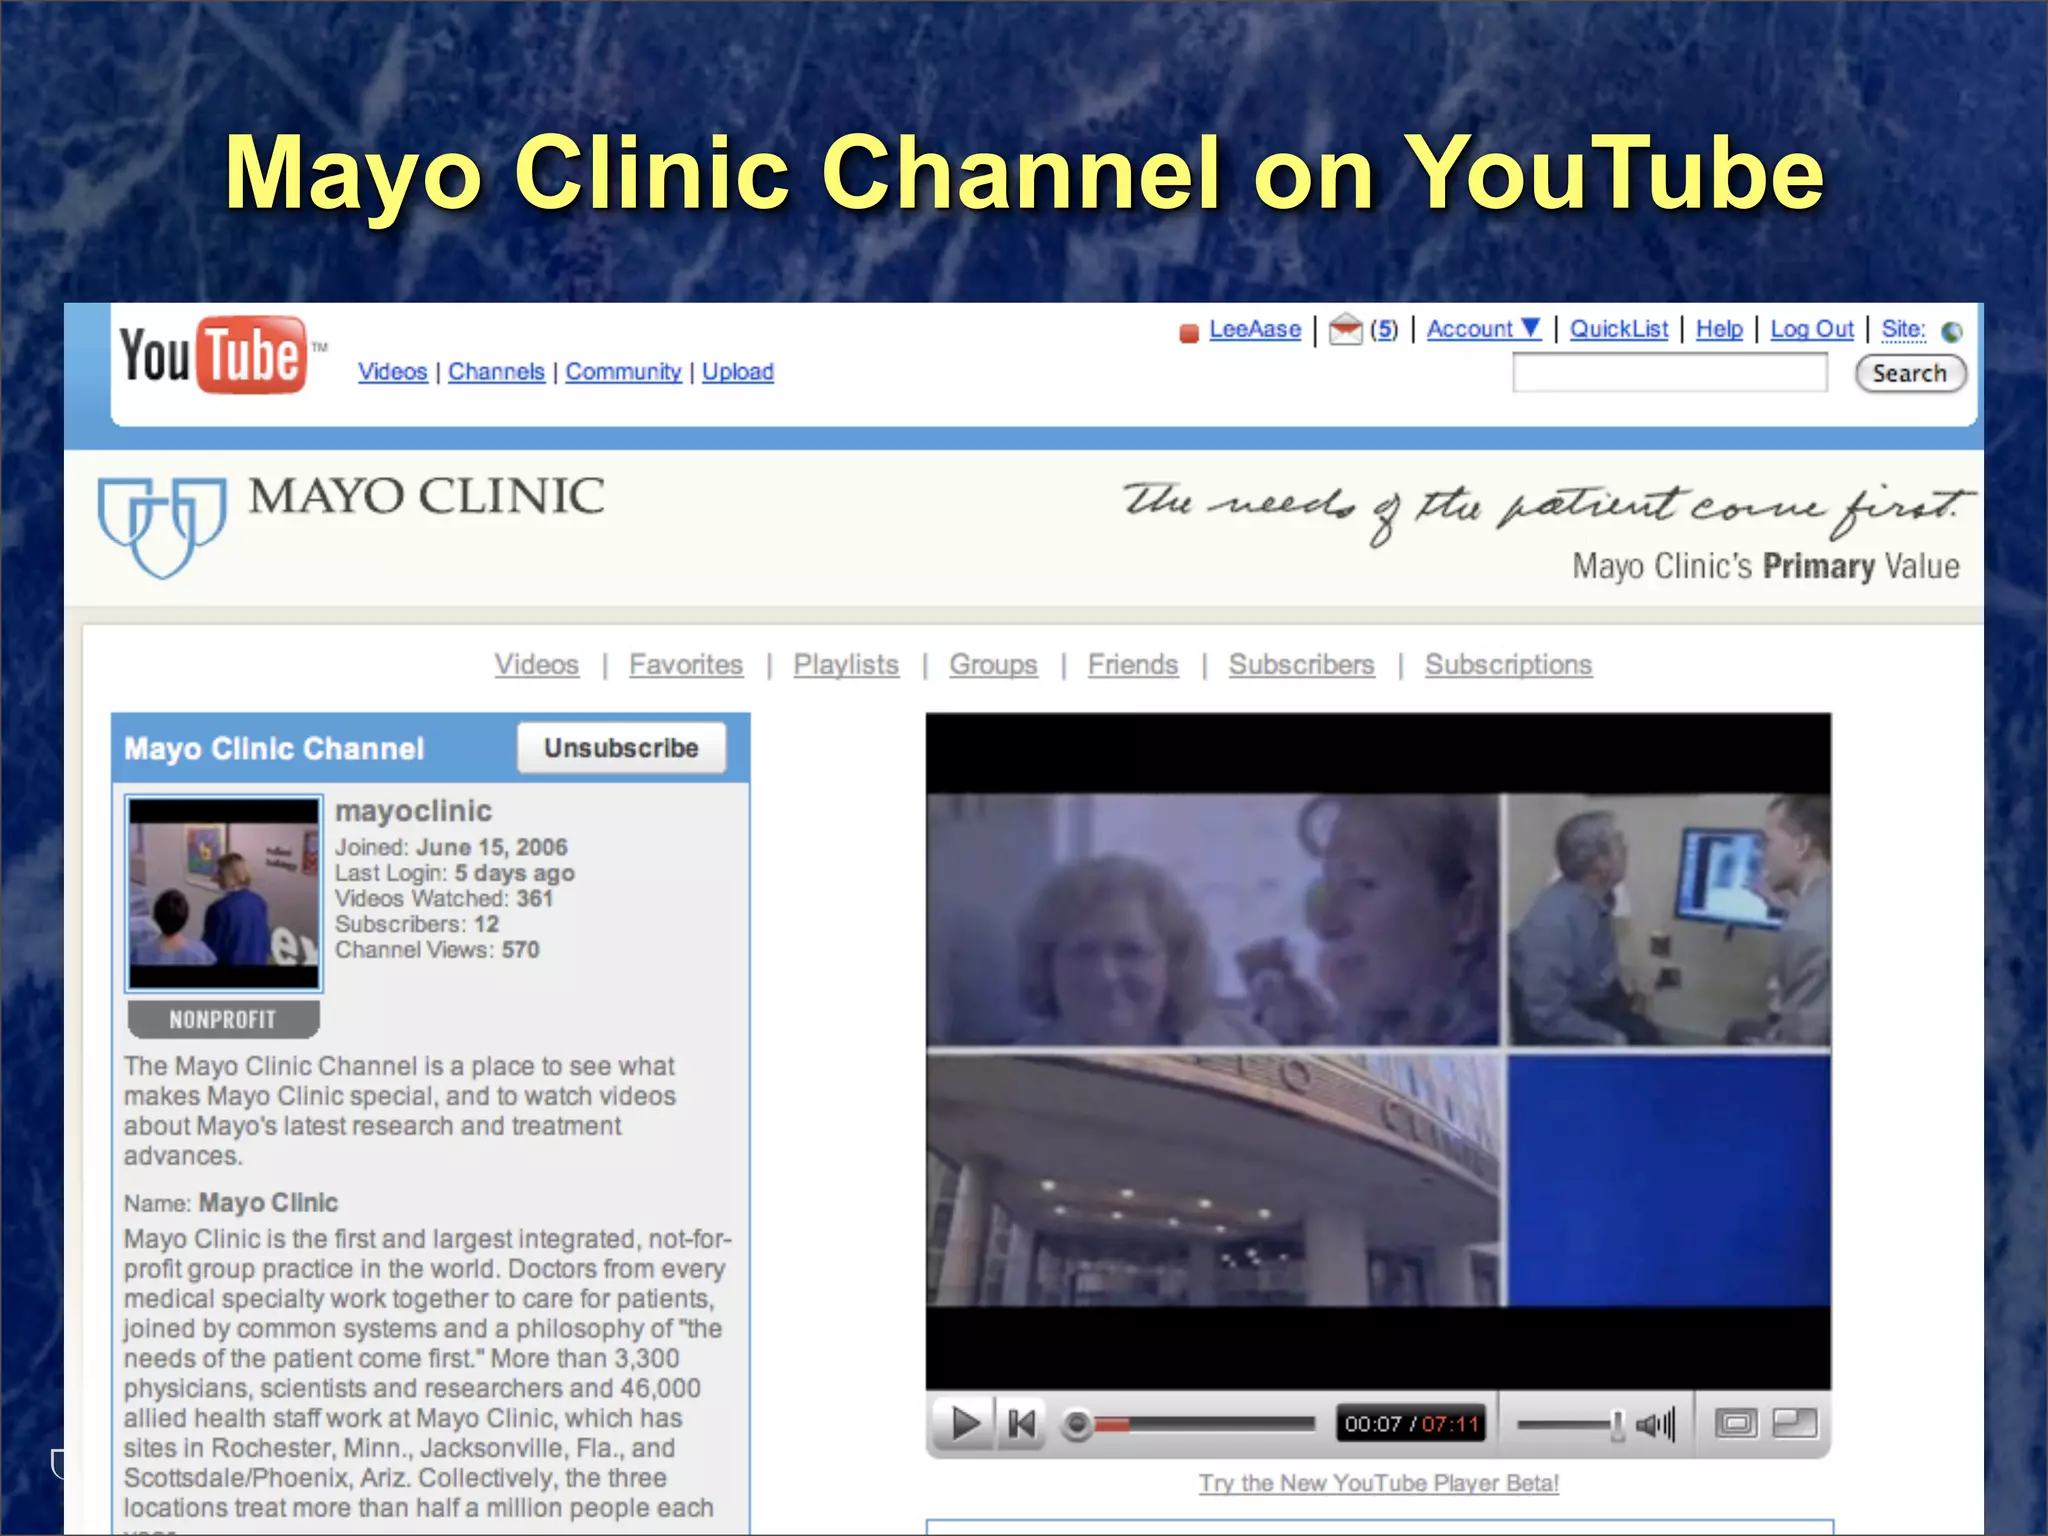This screenshot has width=2048, height=1536.
Task: Click the Unsubscribe button
Action: click(621, 748)
